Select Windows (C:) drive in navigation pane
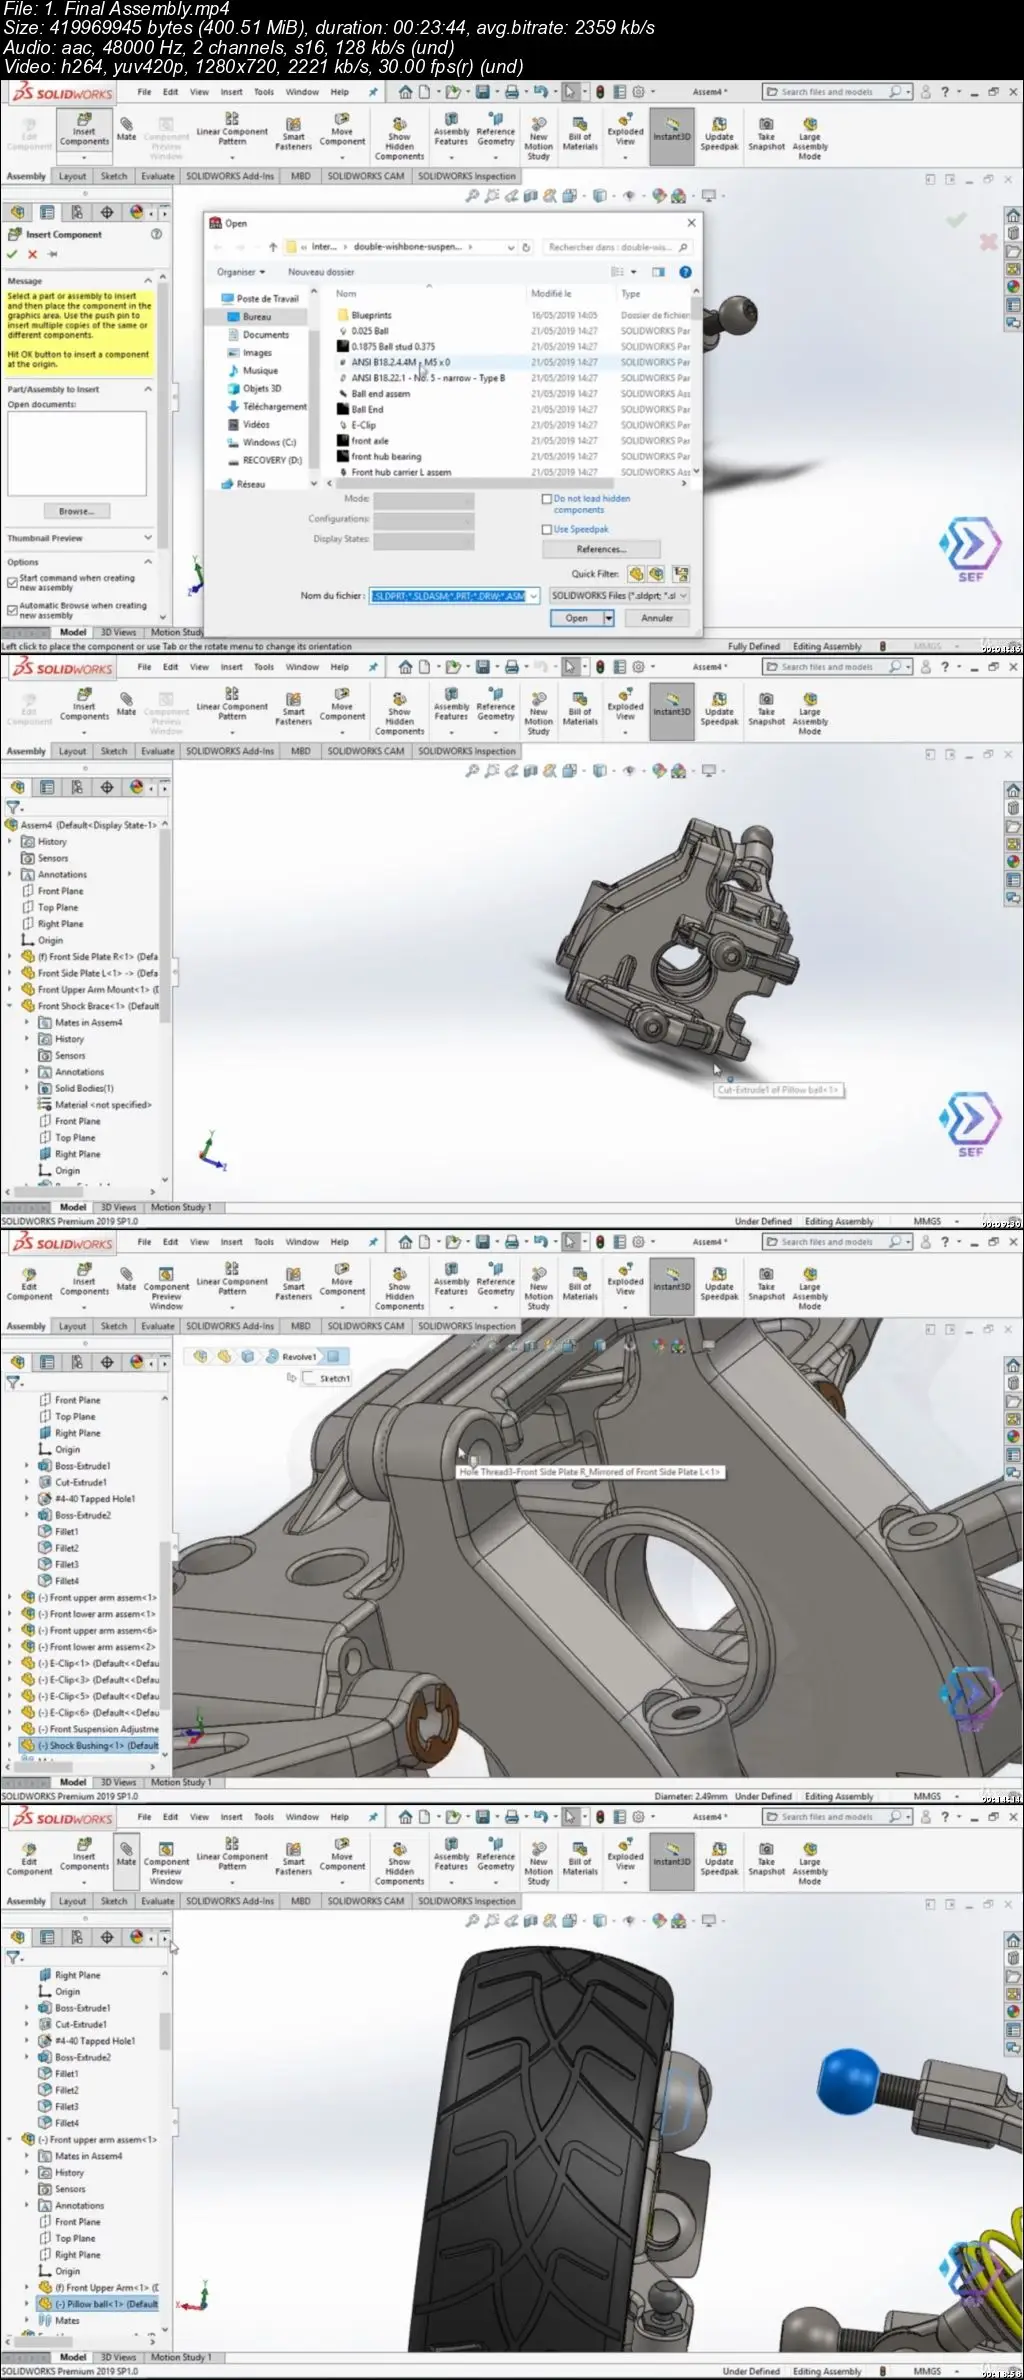The height and width of the screenshot is (2380, 1024). point(269,442)
